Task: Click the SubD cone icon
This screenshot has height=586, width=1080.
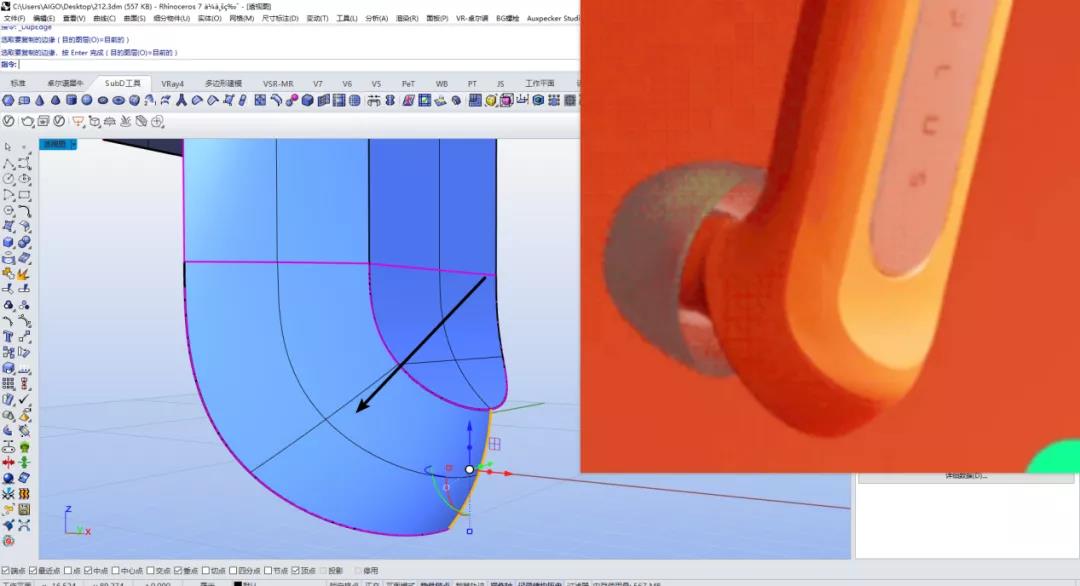Action: [x=40, y=101]
